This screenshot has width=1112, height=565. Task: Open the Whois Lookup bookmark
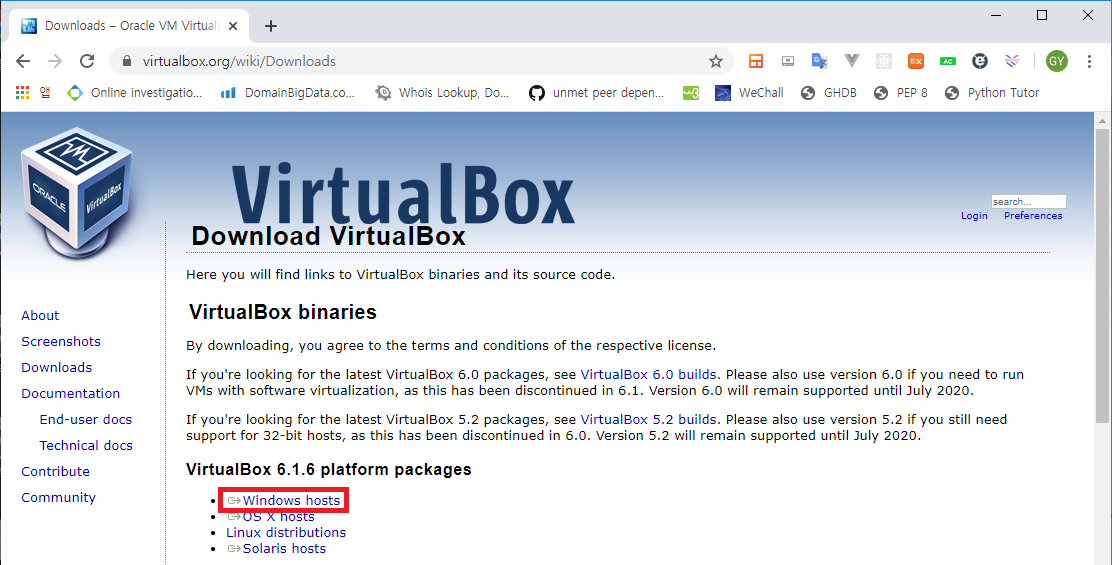(x=443, y=92)
